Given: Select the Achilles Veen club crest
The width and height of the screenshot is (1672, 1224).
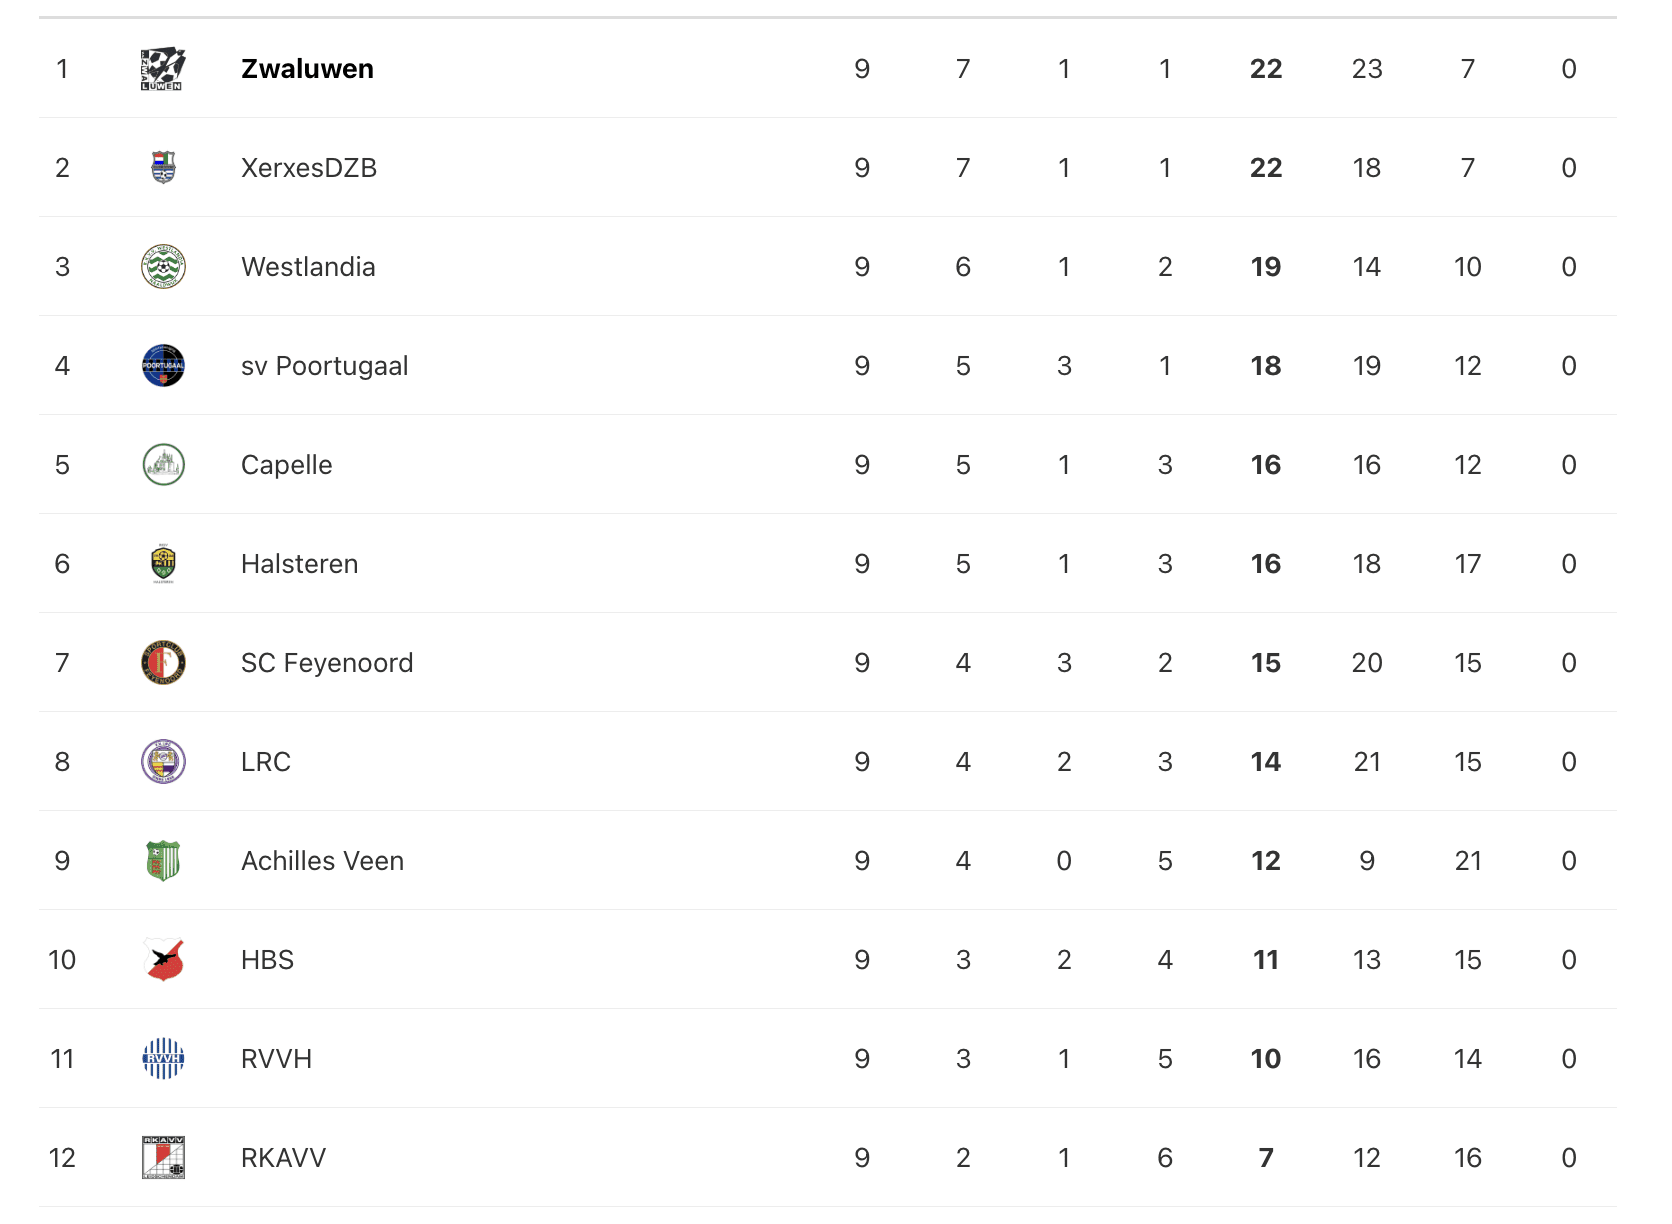Looking at the screenshot, I should click(x=163, y=861).
